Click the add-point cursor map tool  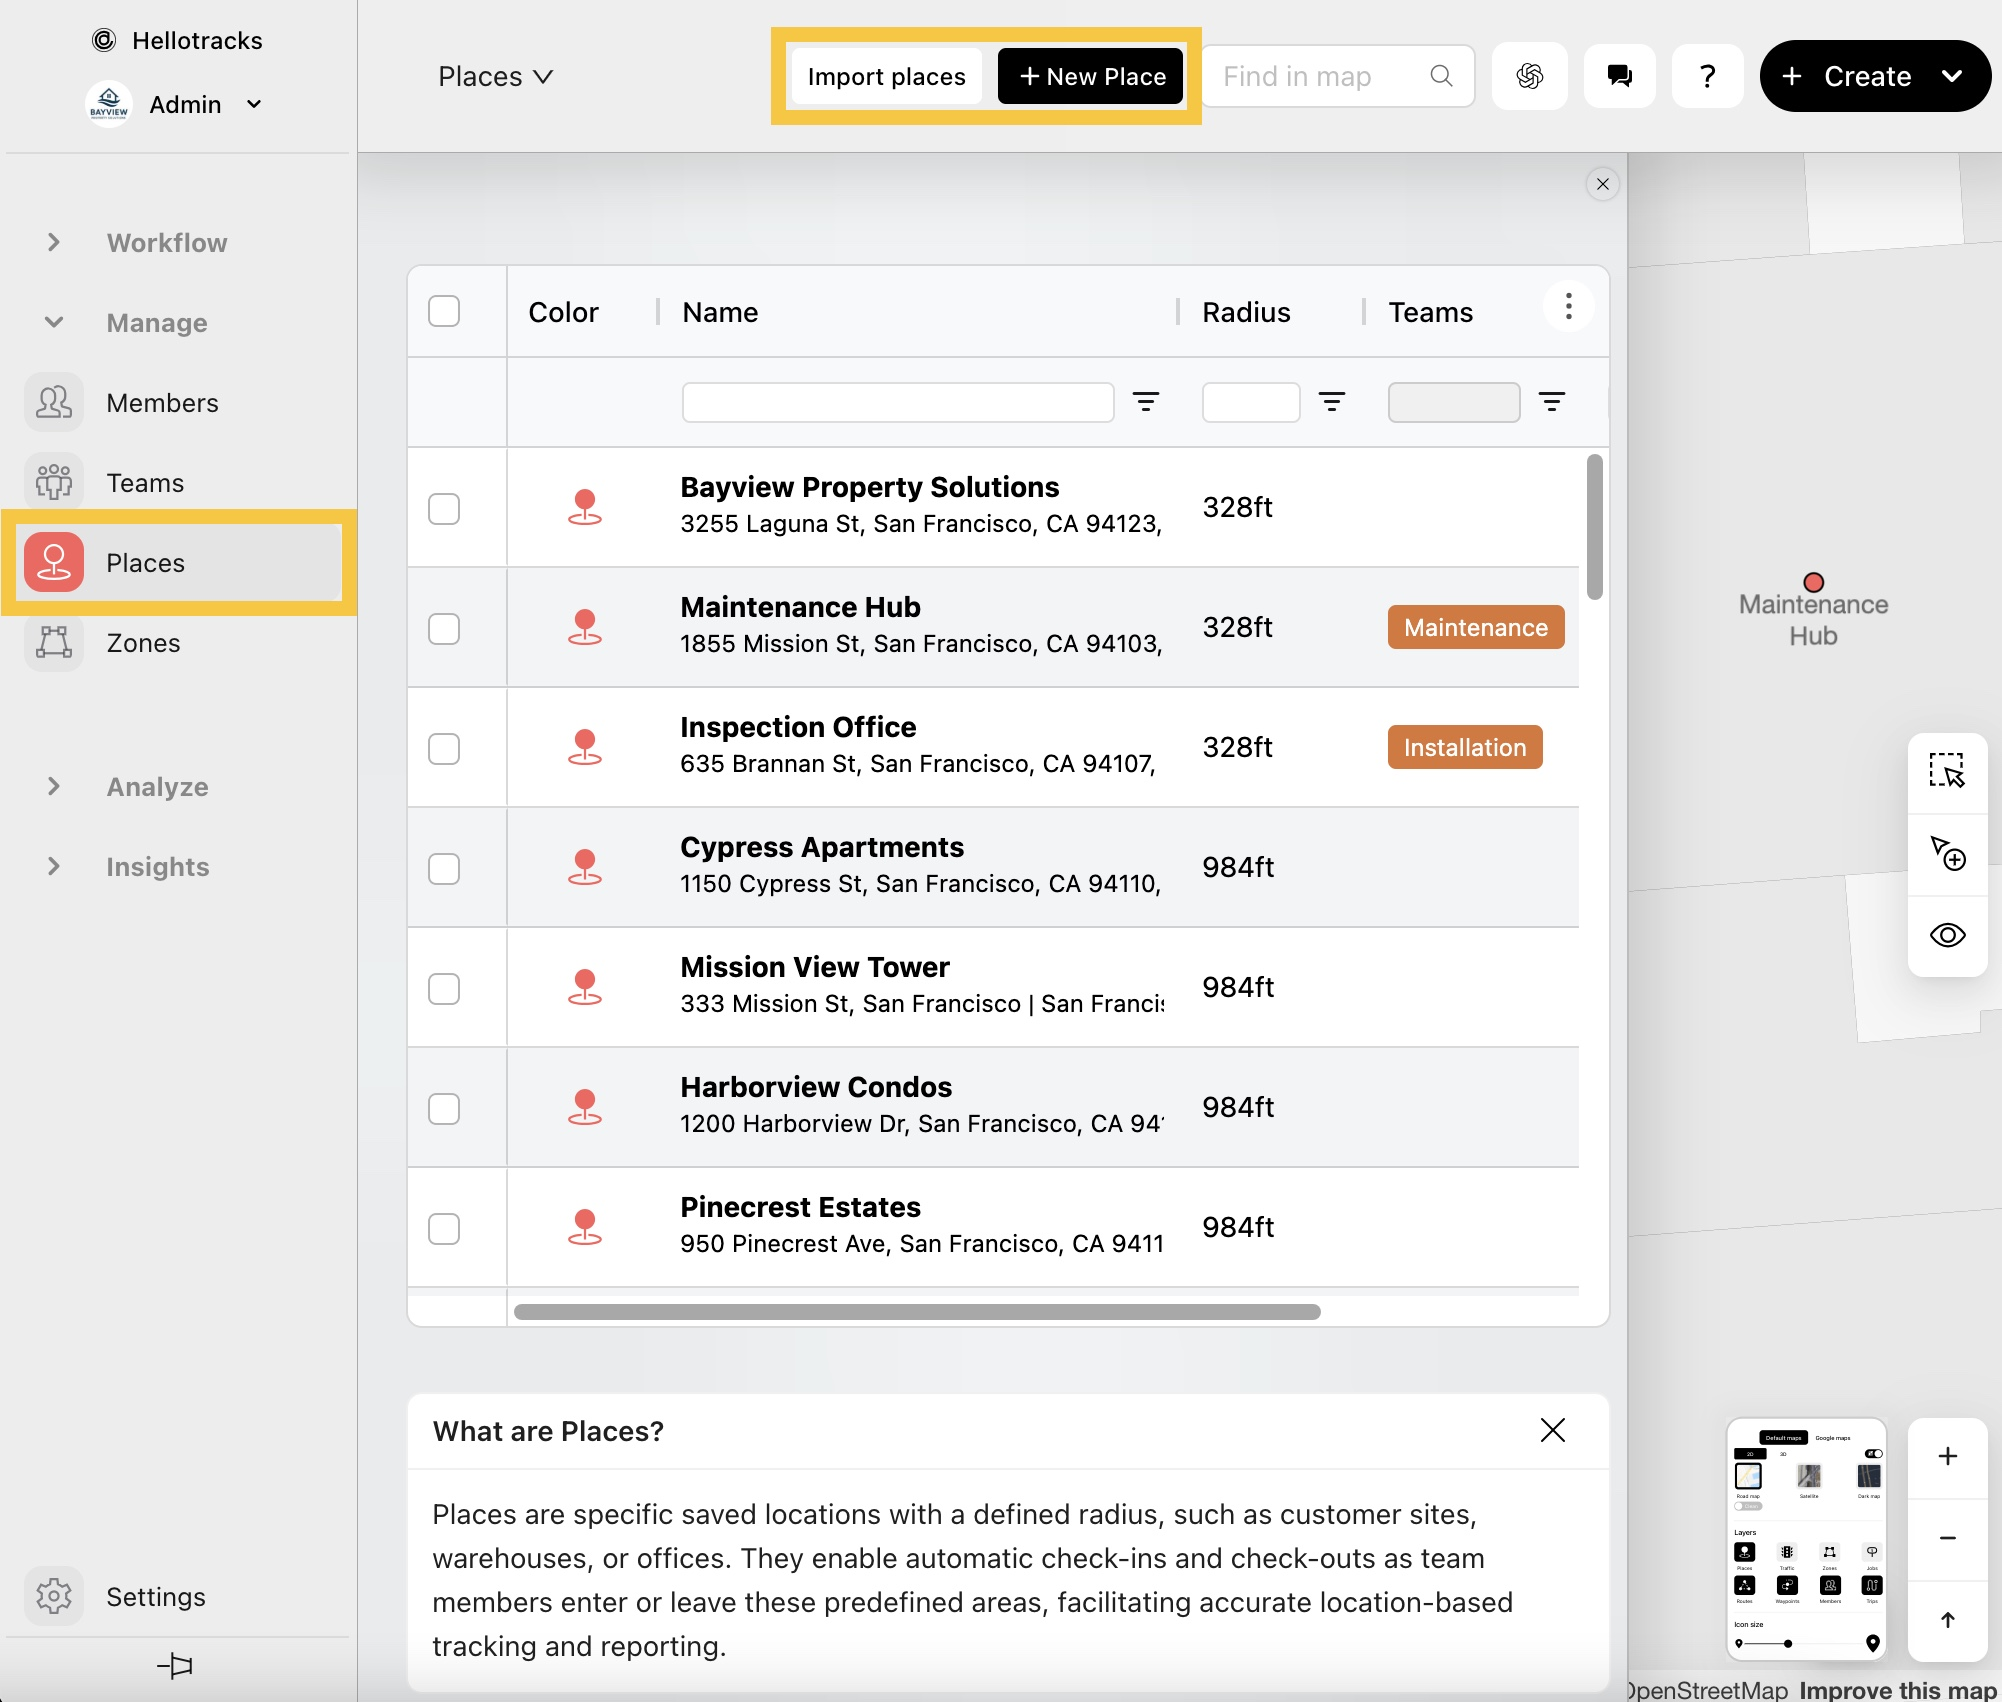point(1946,853)
